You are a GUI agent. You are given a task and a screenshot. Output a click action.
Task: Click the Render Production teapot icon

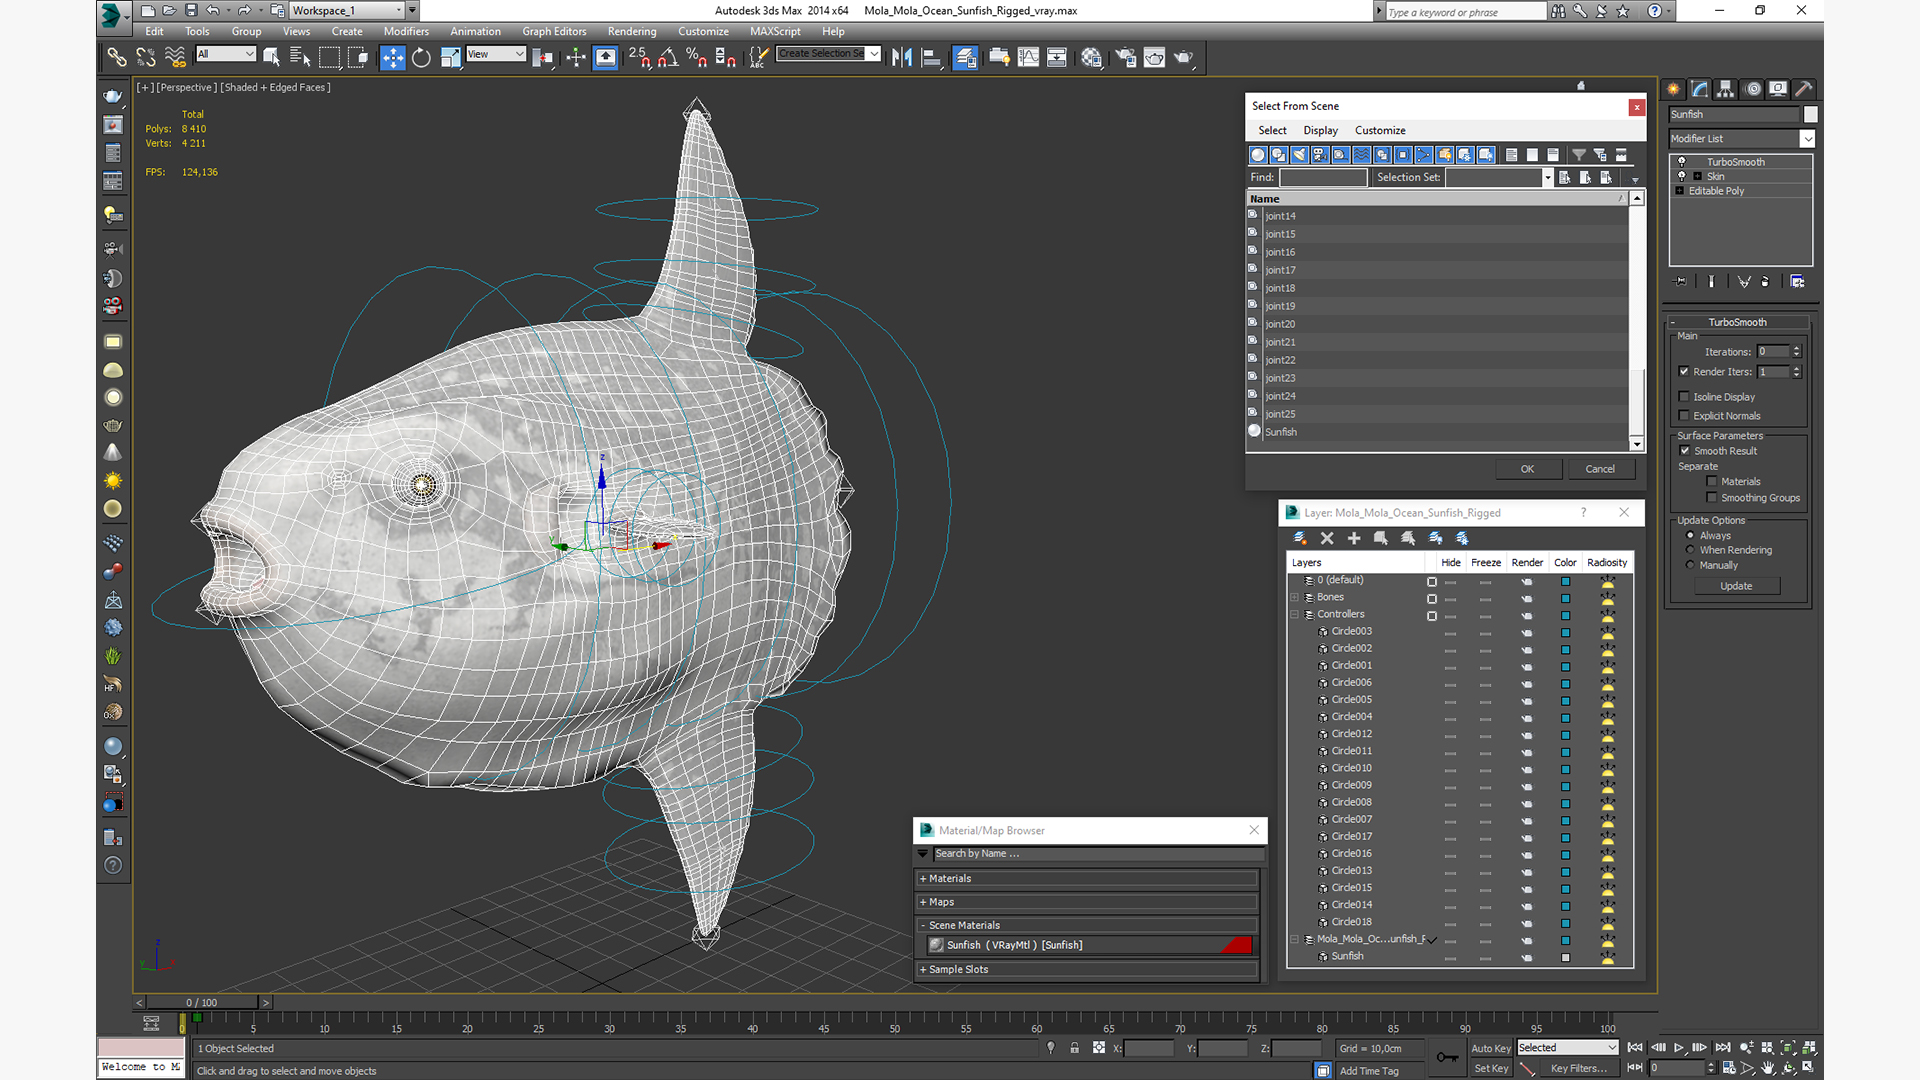[1183, 57]
